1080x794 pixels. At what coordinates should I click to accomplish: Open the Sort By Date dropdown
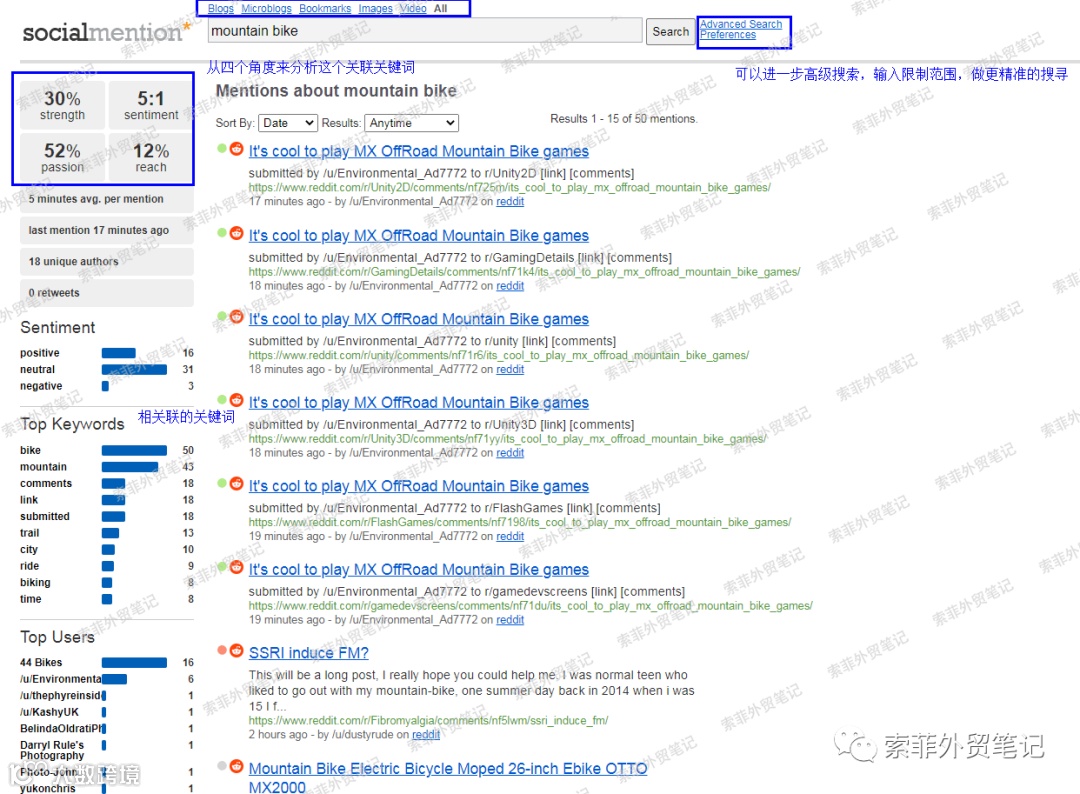287,123
